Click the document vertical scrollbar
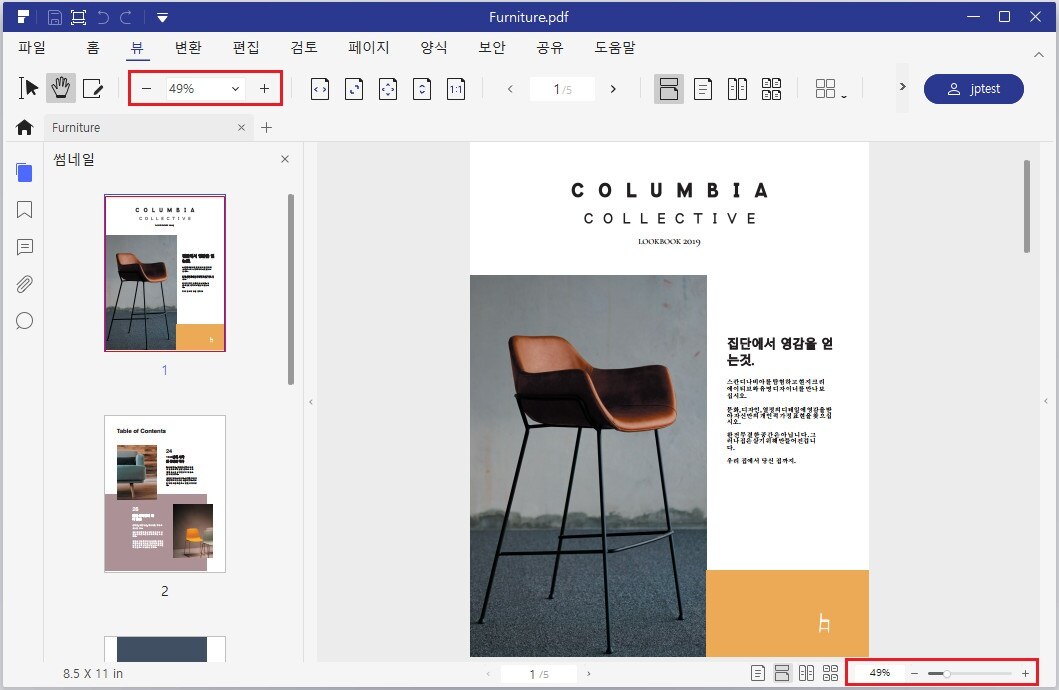Screen dimensions: 1059x690 pos(1027,206)
